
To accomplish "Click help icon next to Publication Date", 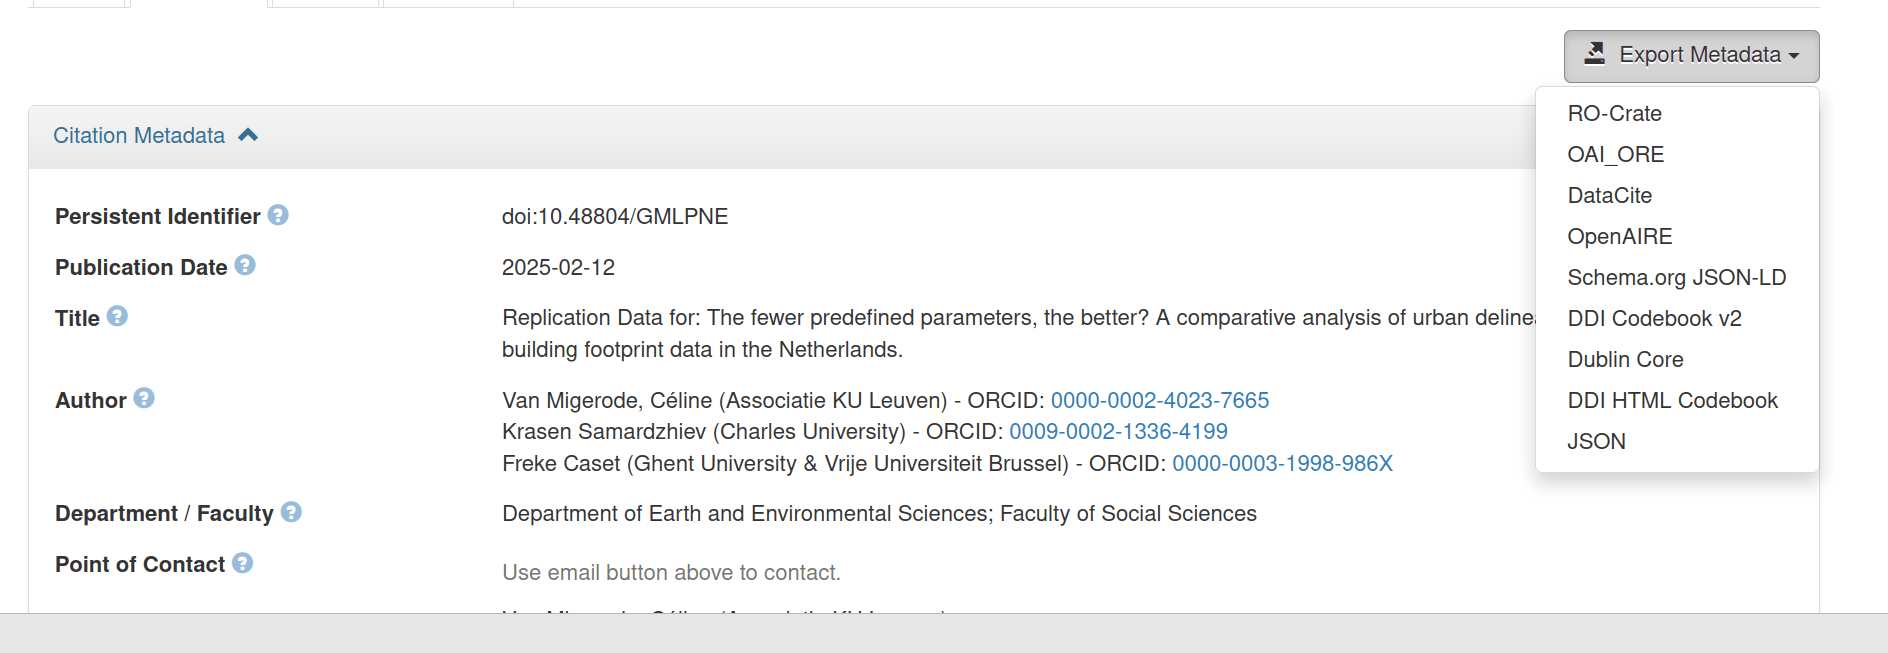I will (x=245, y=265).
